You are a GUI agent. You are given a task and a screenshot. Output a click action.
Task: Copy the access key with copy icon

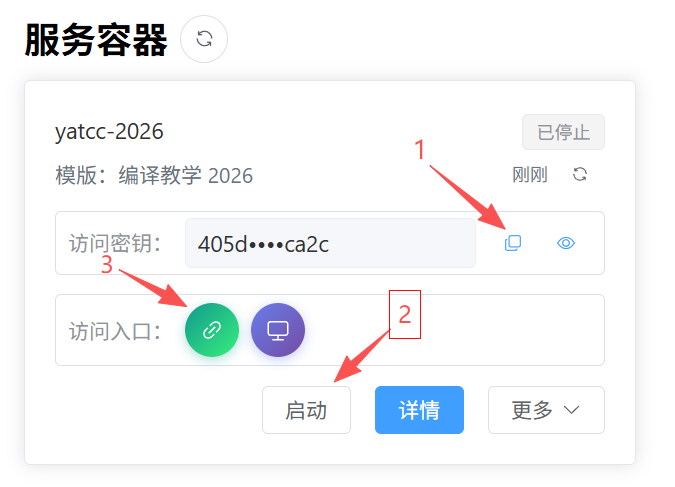point(513,243)
